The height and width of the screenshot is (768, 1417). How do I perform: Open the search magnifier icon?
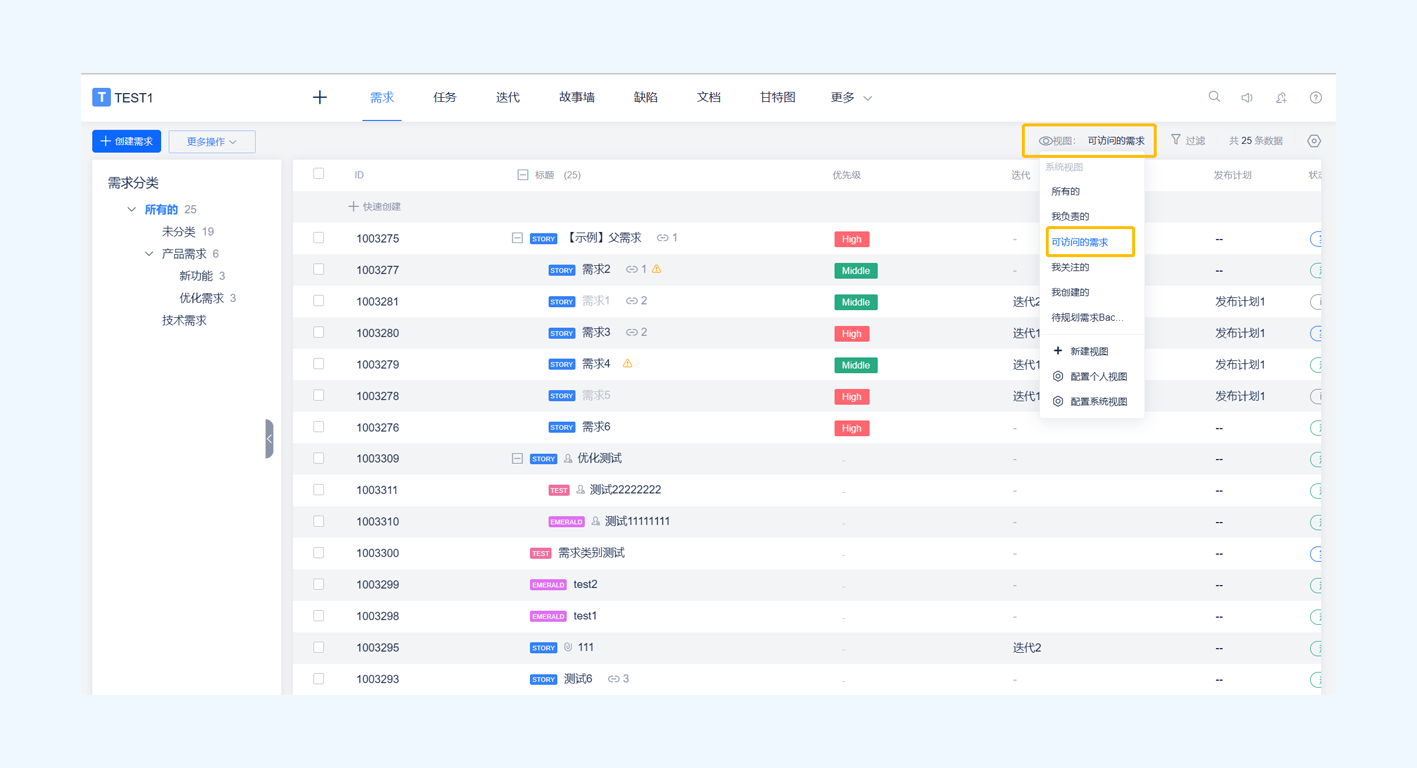1214,97
